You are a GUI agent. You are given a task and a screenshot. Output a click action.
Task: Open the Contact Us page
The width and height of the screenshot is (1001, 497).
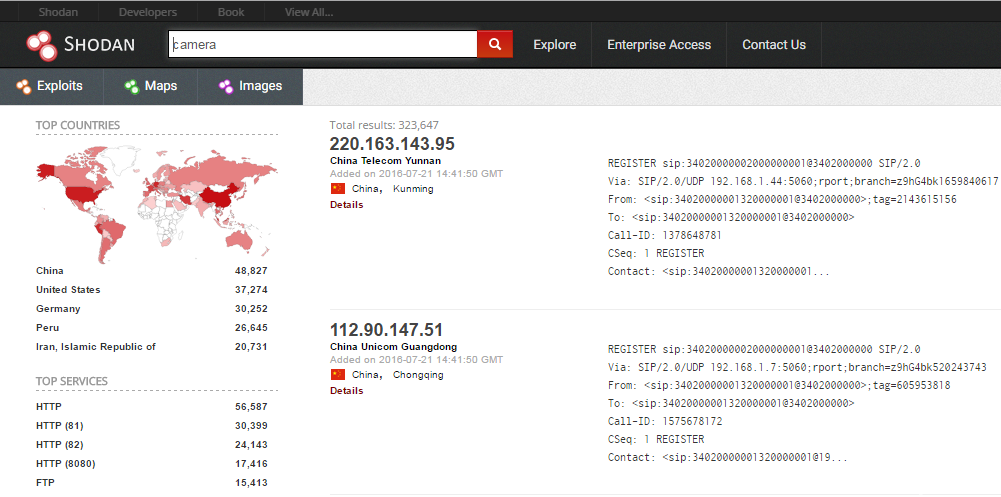(x=774, y=45)
